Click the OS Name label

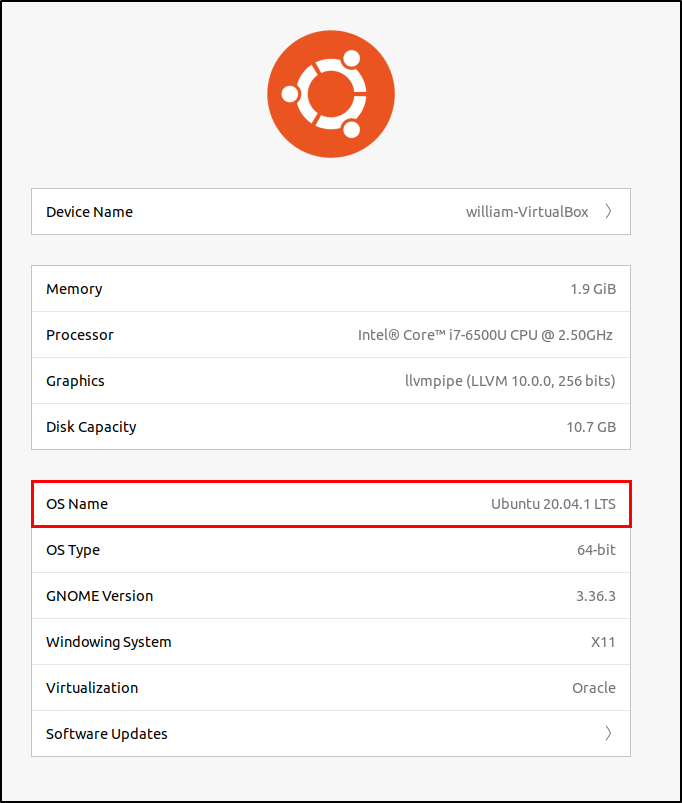click(x=77, y=504)
